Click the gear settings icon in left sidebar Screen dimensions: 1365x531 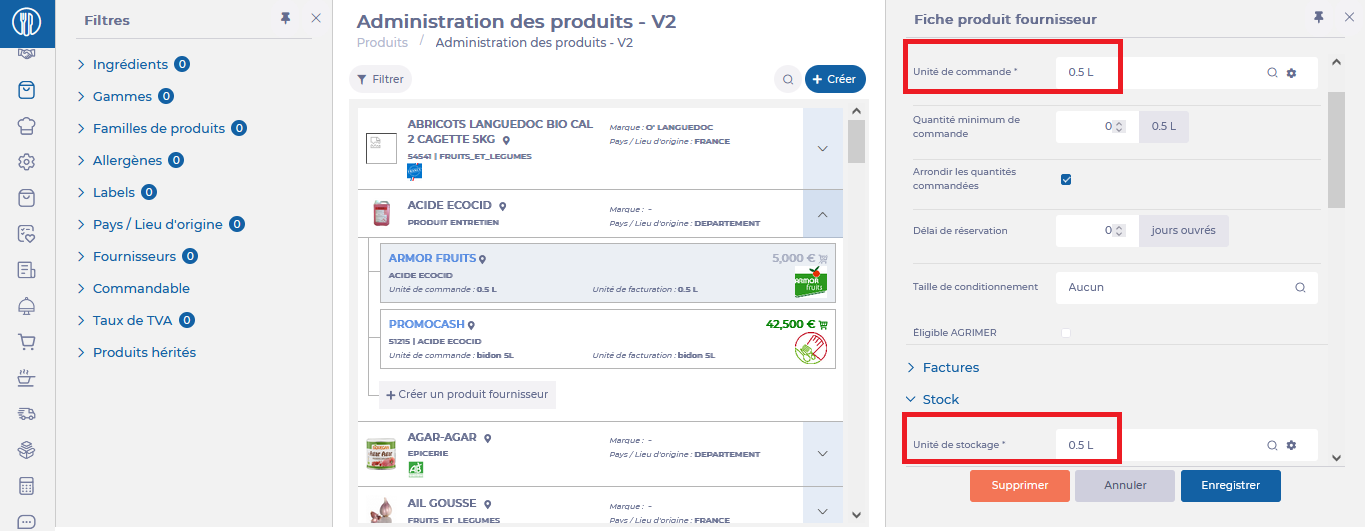click(x=27, y=162)
